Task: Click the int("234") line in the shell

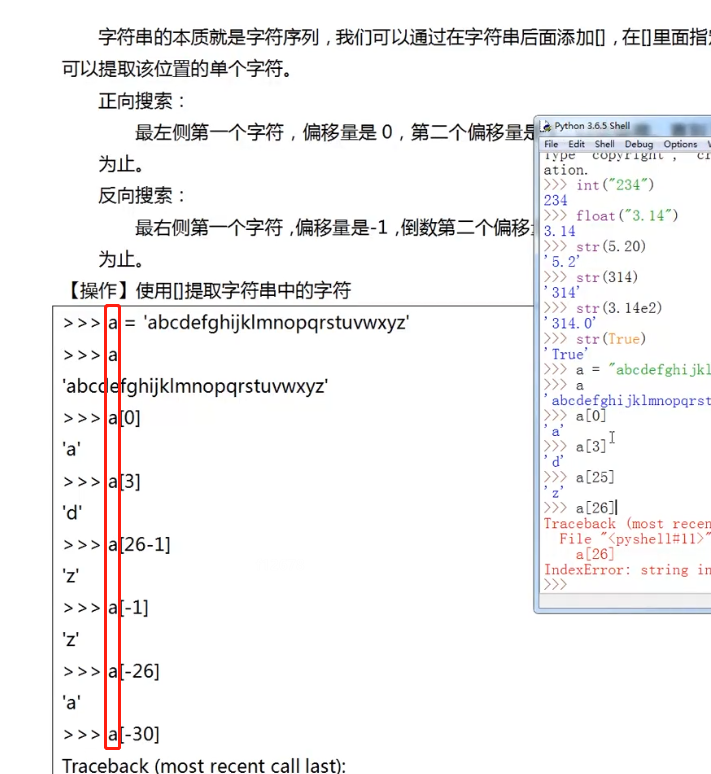Action: [x=598, y=185]
